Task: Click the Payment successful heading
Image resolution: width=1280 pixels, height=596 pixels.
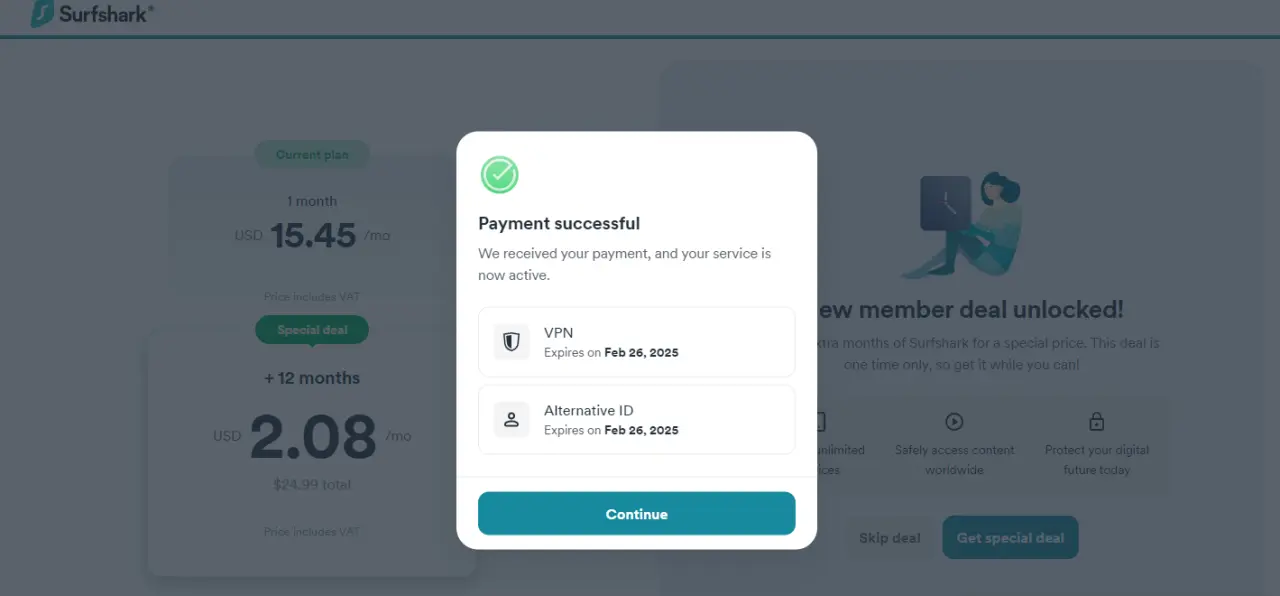Action: (x=559, y=223)
